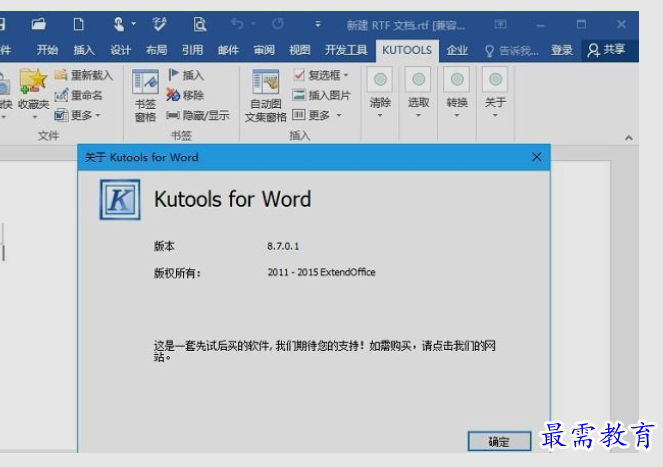Screen dimensions: 663x467
Task: Redo the last action
Action: [278, 24]
